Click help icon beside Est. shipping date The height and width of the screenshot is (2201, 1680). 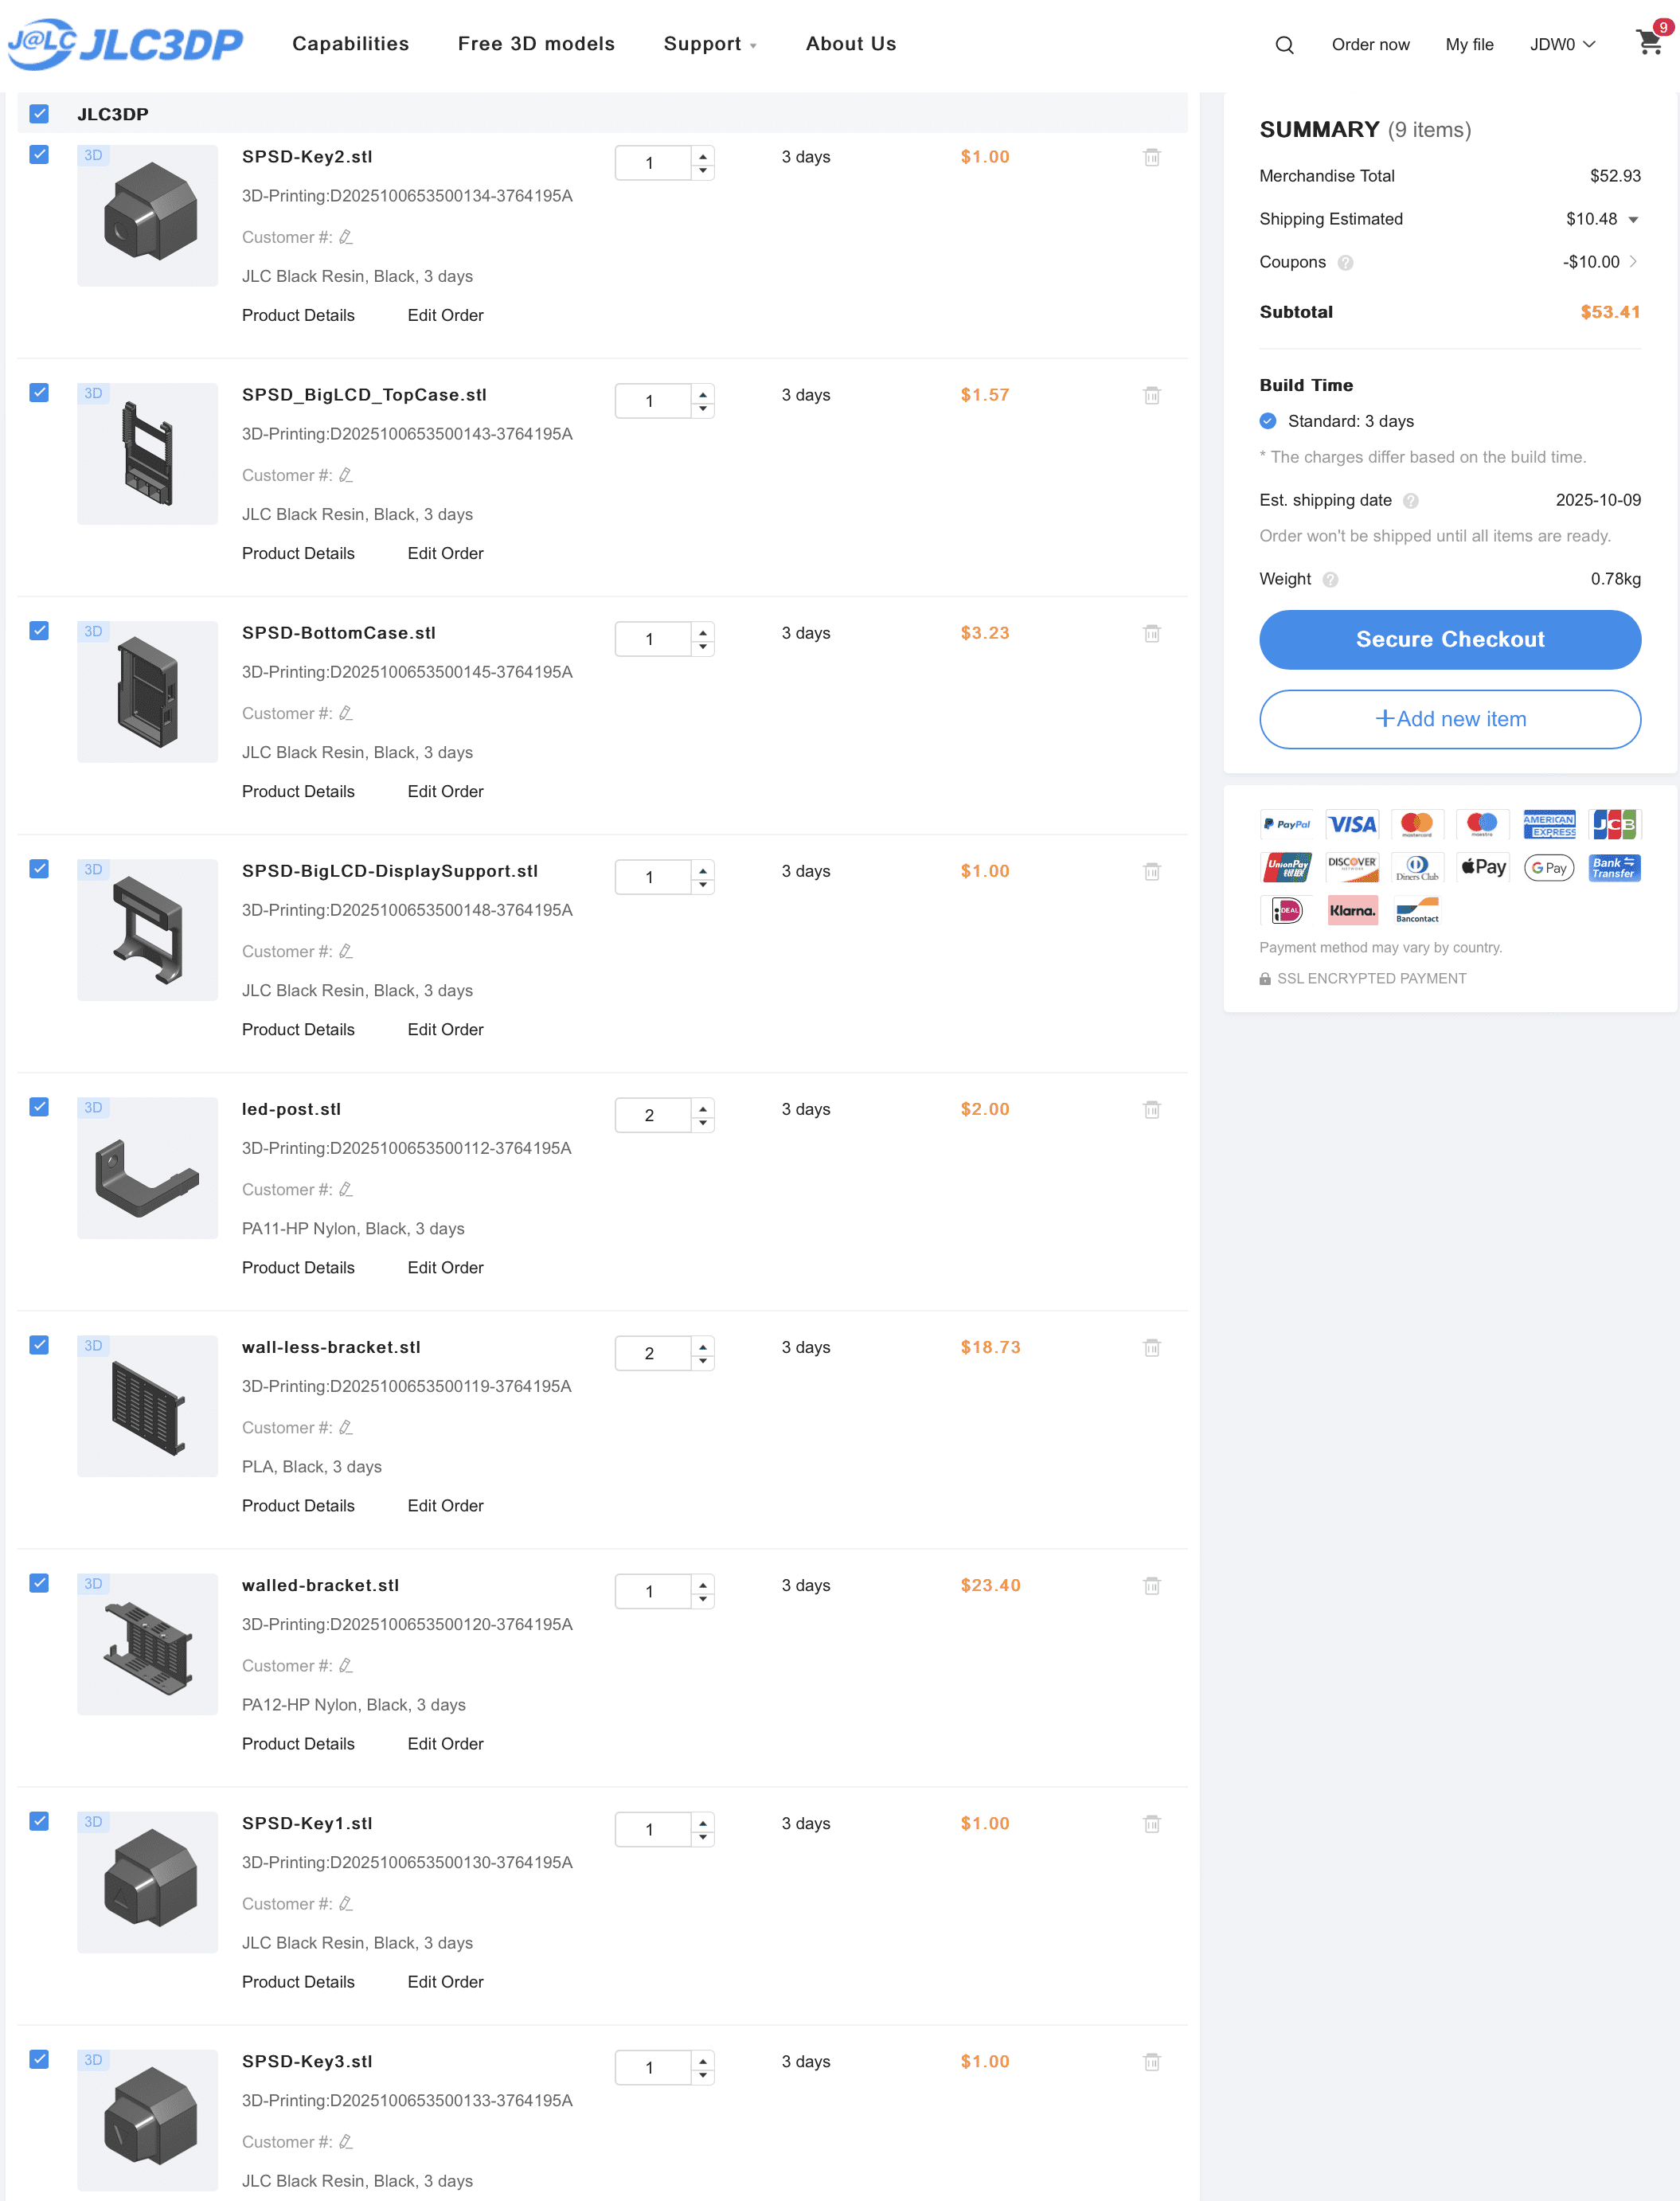pos(1410,501)
